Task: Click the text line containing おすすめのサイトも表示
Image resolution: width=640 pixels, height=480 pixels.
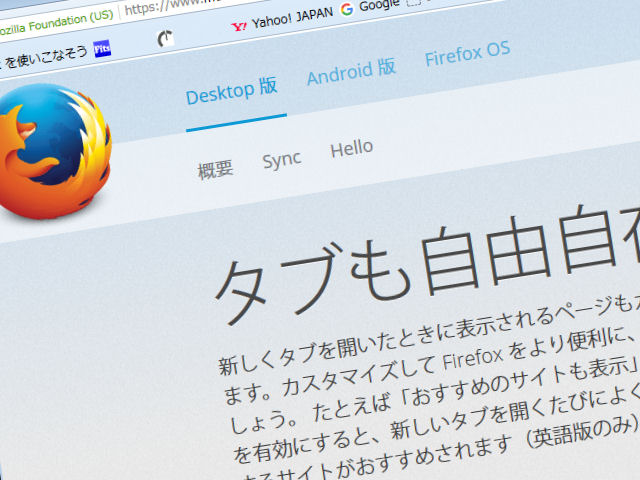Action: 435,394
